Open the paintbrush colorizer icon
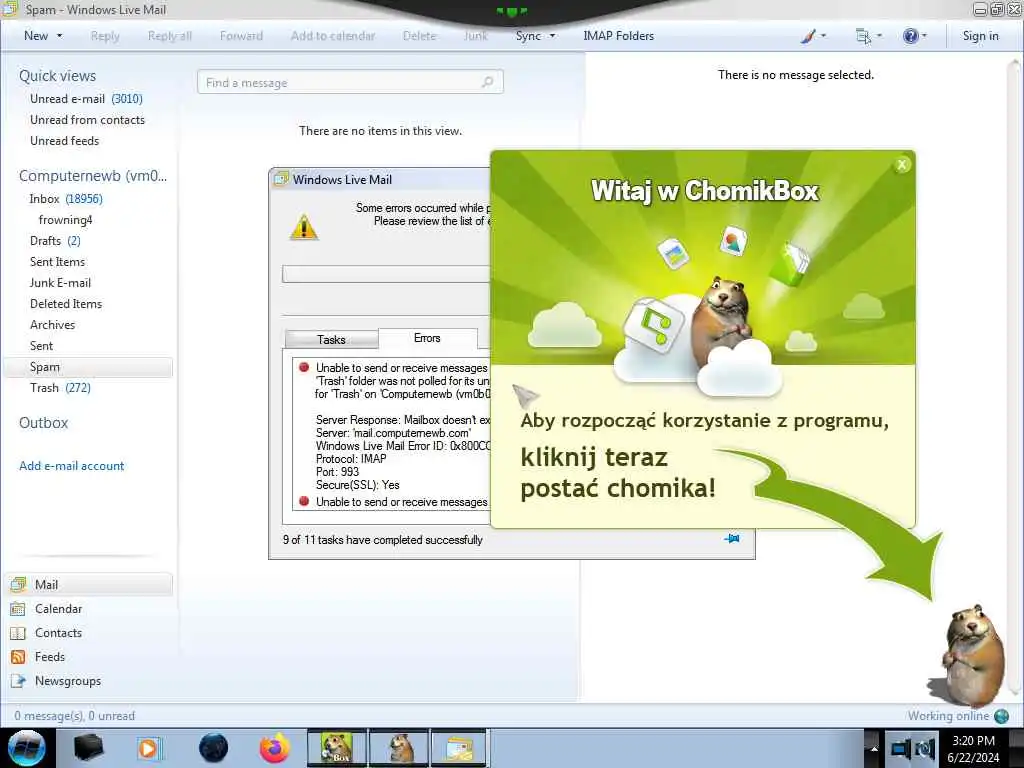Screen dimensions: 1024x768 coord(808,36)
